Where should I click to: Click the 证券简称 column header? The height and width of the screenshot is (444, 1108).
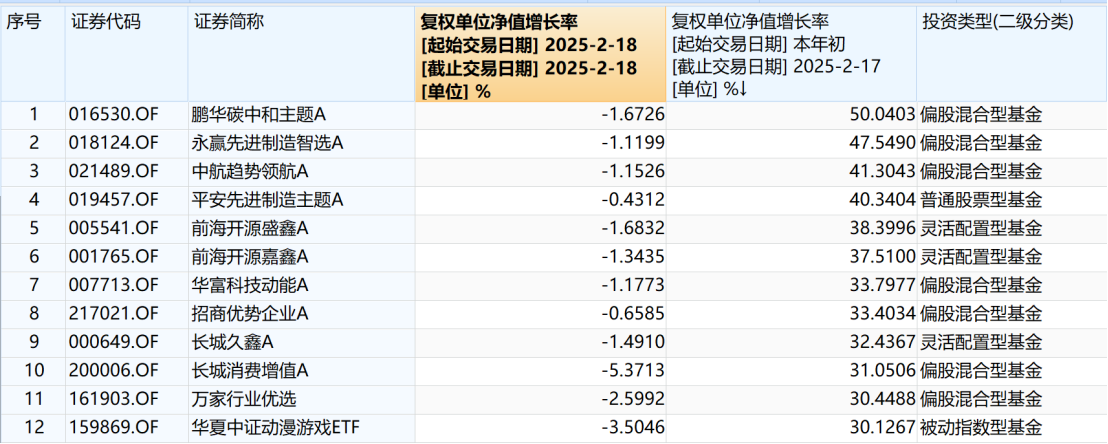302,54
